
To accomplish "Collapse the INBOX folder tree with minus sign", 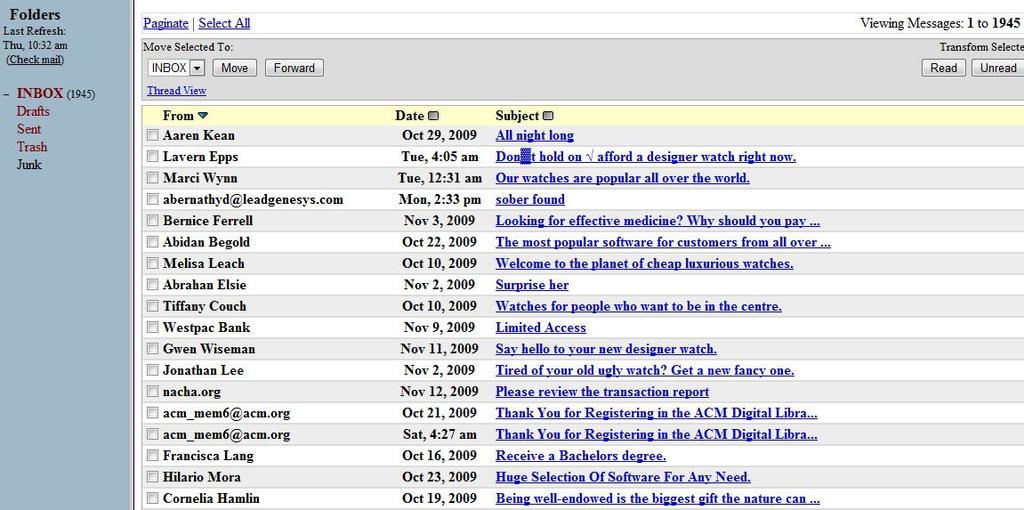I will (6, 94).
